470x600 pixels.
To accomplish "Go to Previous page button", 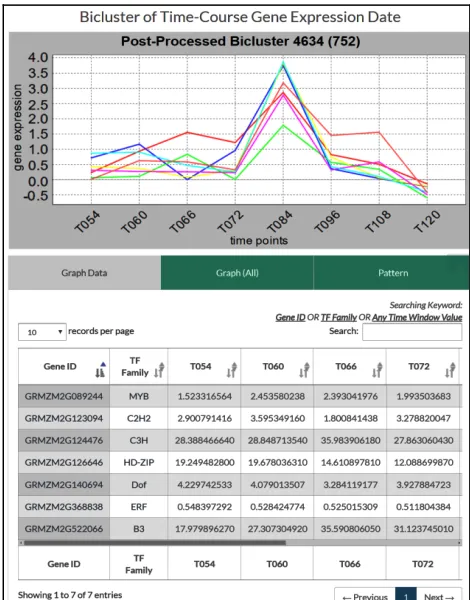I will pos(365,595).
